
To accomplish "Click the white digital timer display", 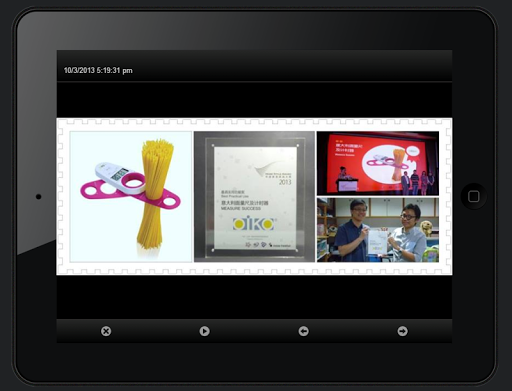I will [119, 174].
